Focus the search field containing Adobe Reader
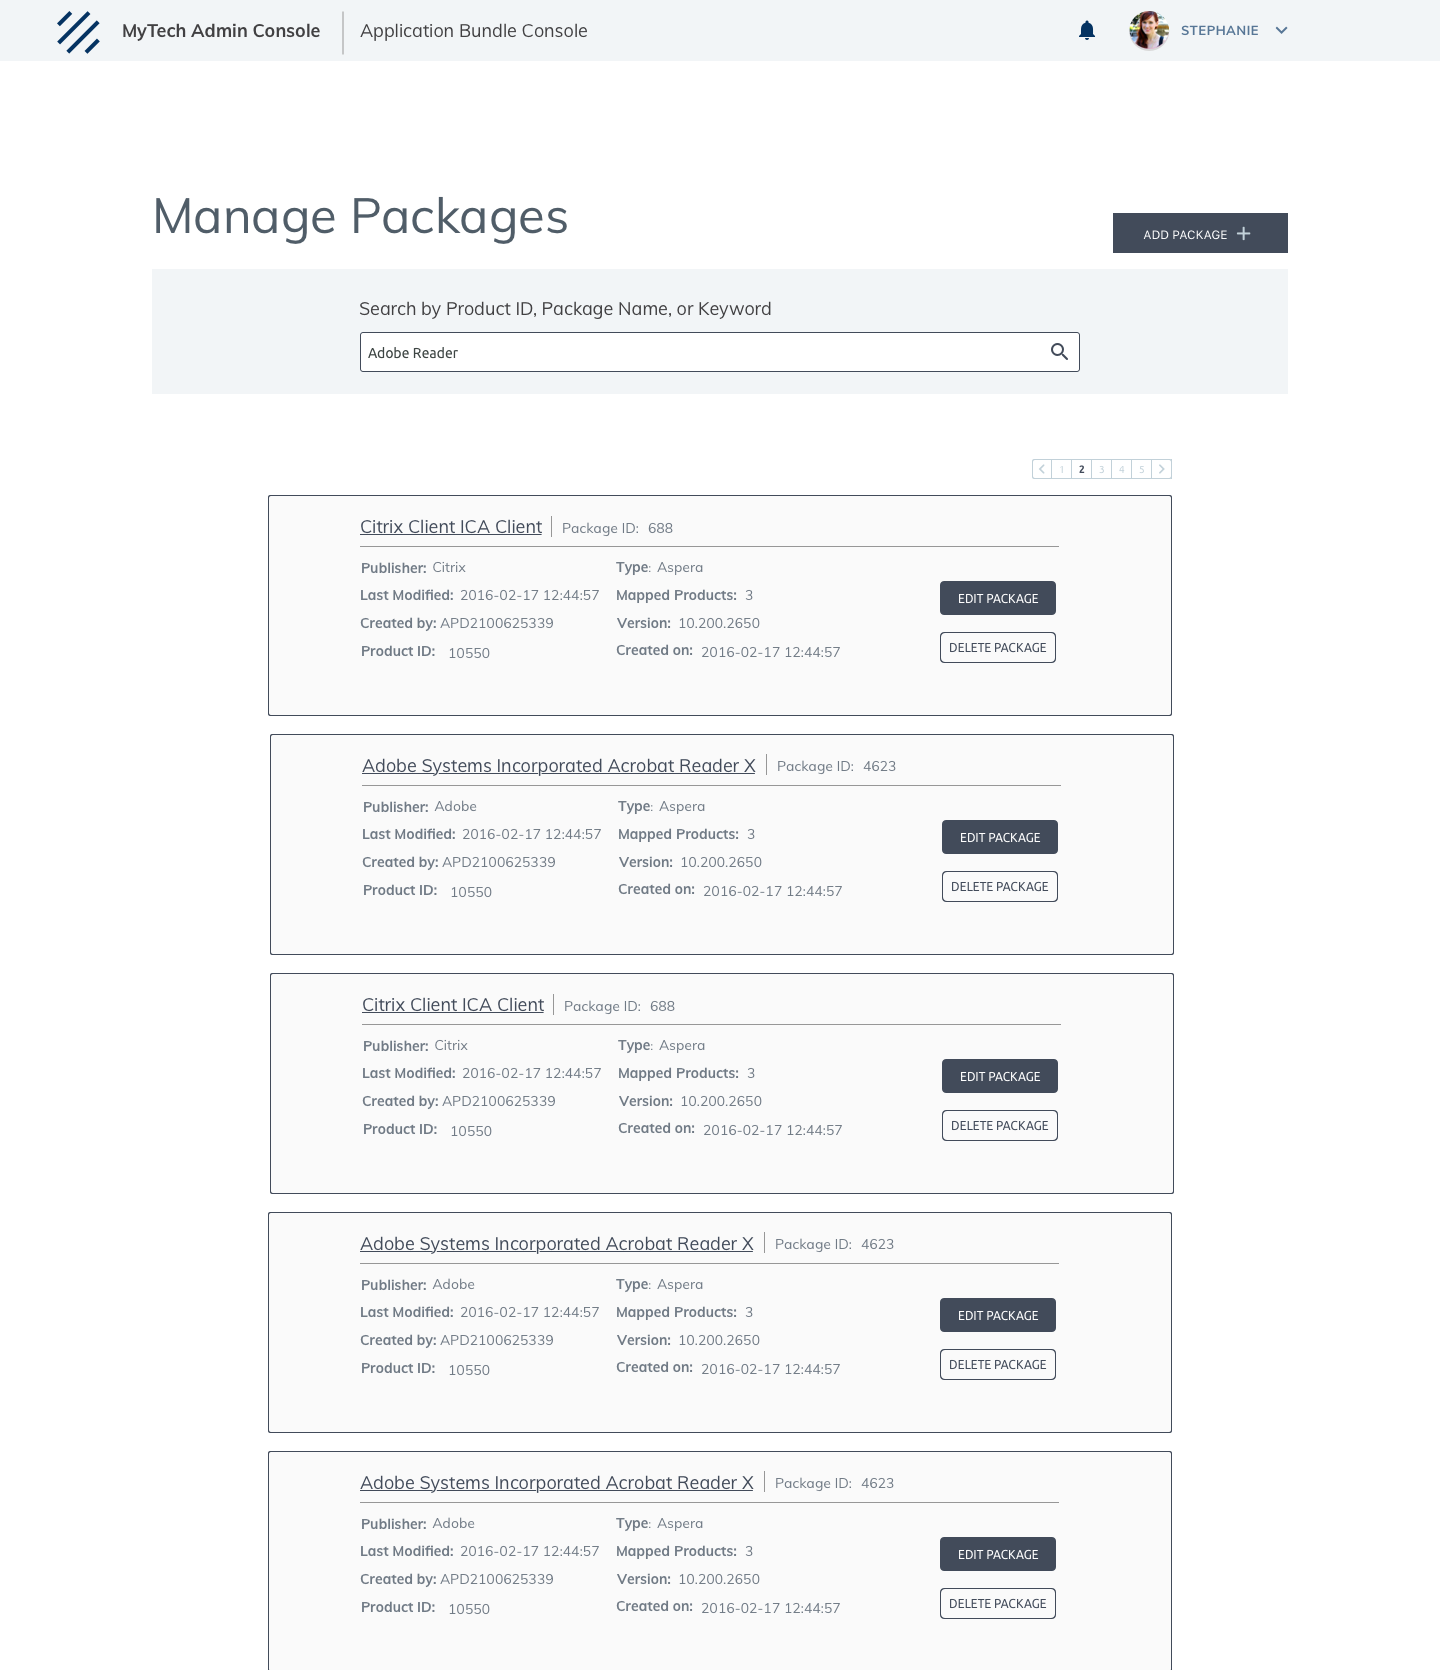The image size is (1440, 1670). coord(719,352)
